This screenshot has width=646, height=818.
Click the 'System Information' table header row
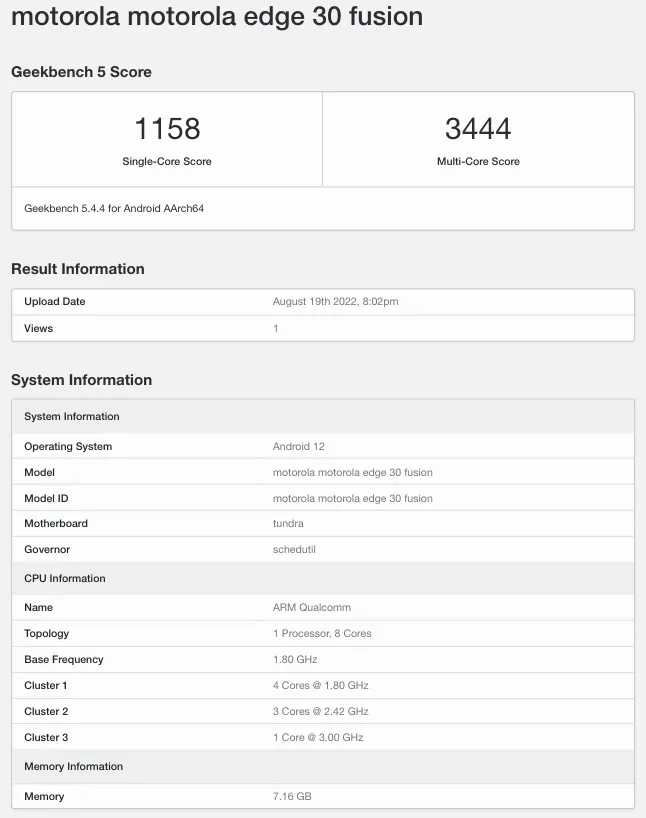323,416
